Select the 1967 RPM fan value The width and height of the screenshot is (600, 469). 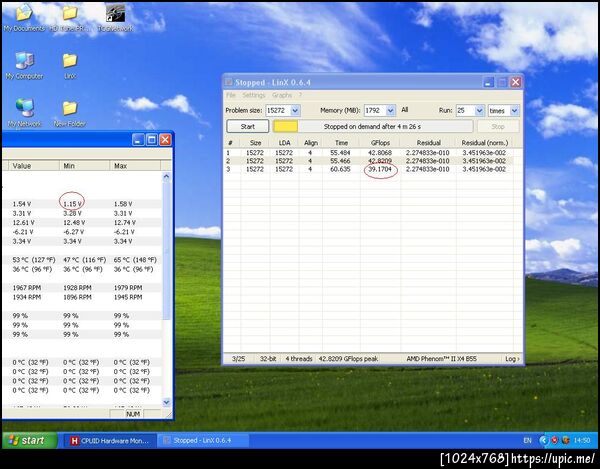26,288
